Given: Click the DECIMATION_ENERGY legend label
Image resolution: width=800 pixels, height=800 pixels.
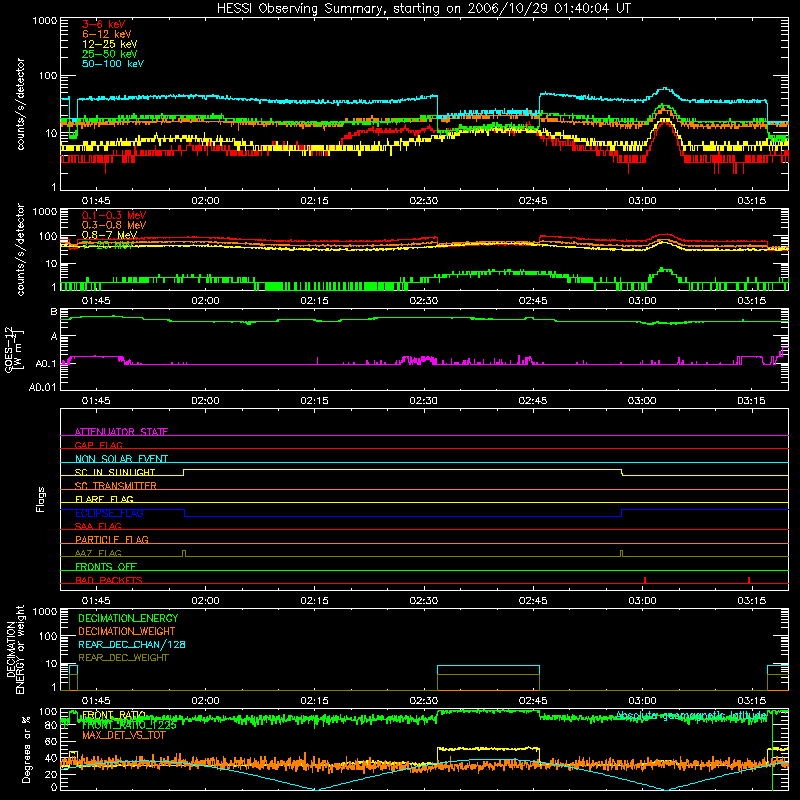Looking at the screenshot, I should 128,618.
